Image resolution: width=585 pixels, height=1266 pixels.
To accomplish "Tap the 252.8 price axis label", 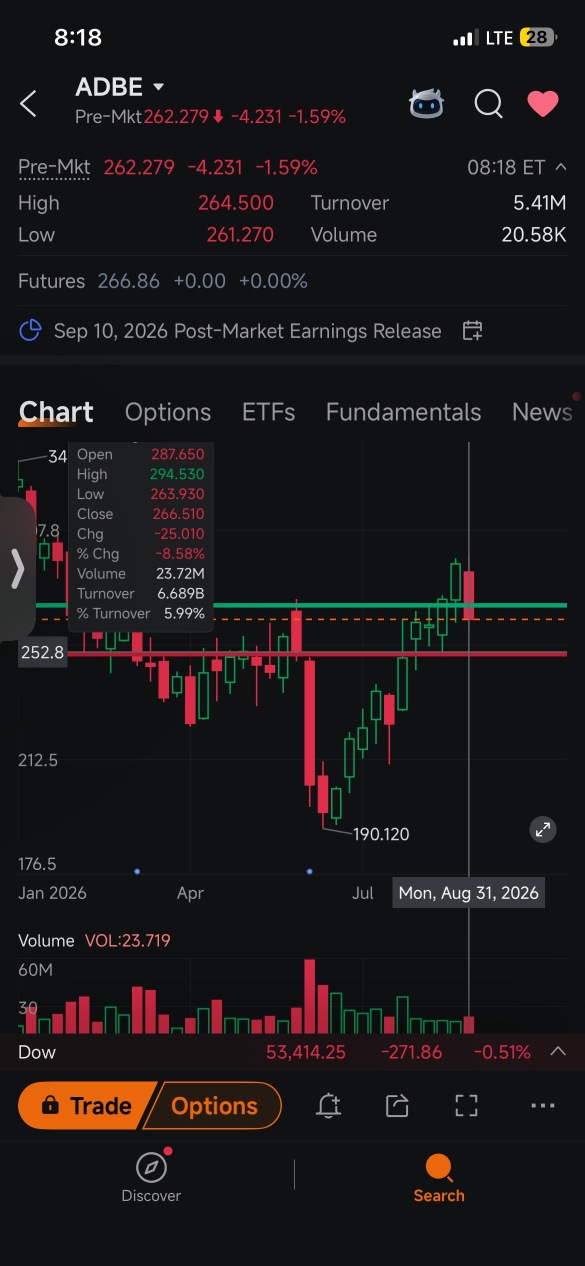I will 41,653.
